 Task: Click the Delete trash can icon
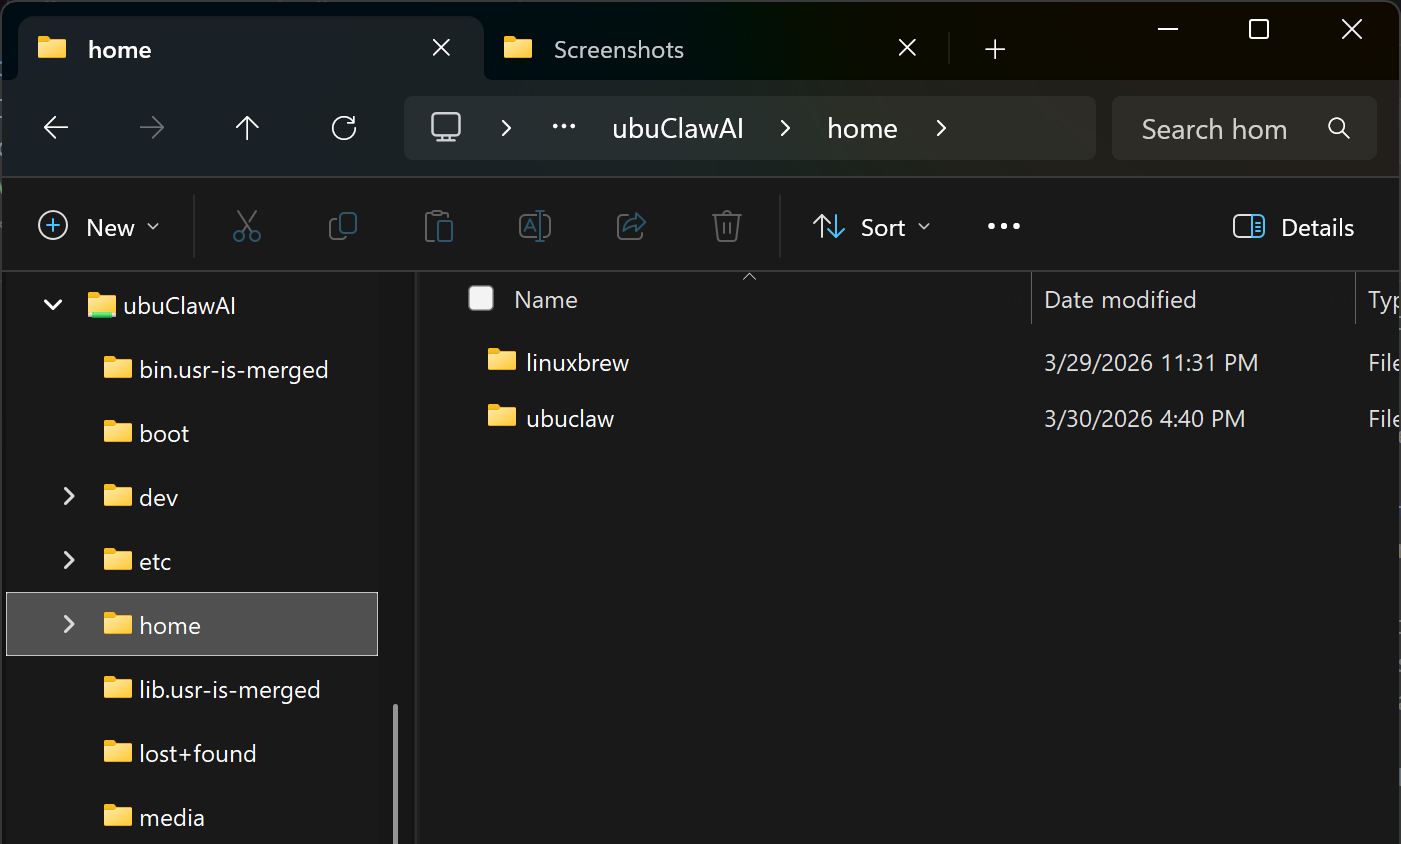(x=727, y=226)
